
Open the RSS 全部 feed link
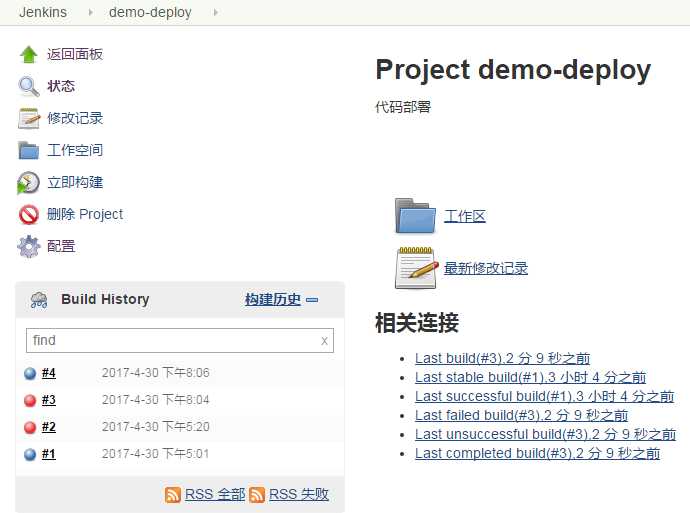pyautogui.click(x=215, y=495)
